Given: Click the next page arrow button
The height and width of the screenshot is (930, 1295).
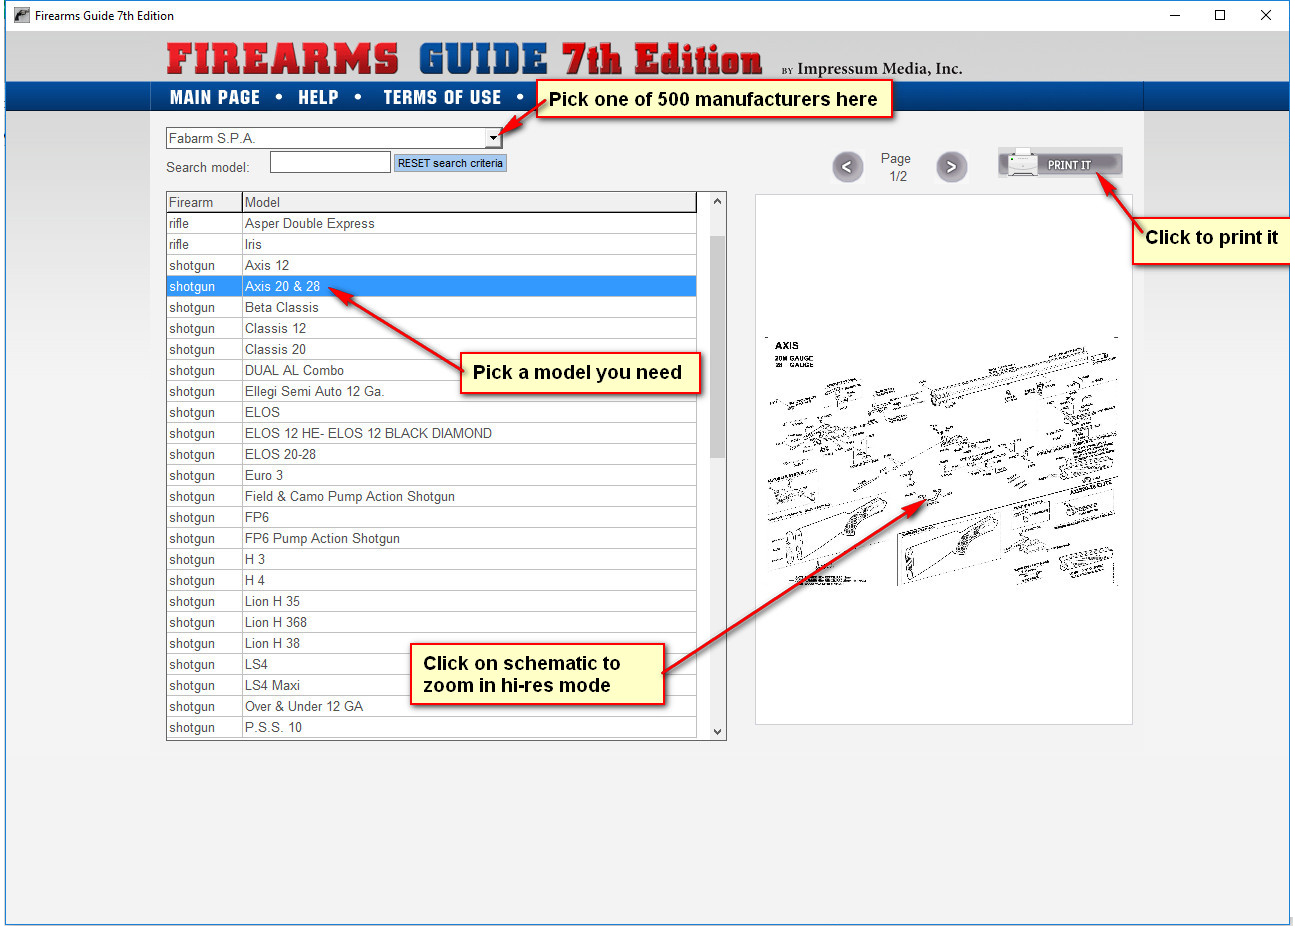Looking at the screenshot, I should pos(951,167).
